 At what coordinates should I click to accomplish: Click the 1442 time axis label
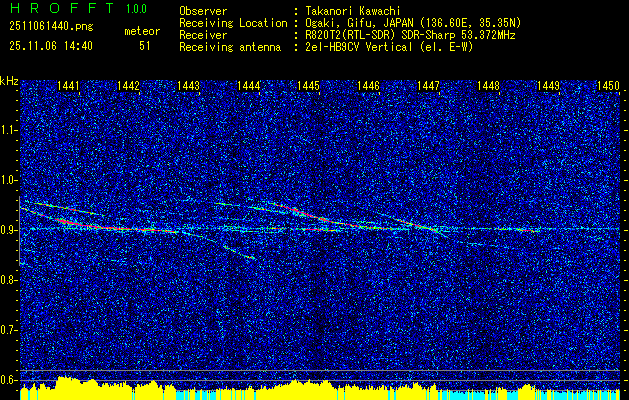click(x=128, y=85)
